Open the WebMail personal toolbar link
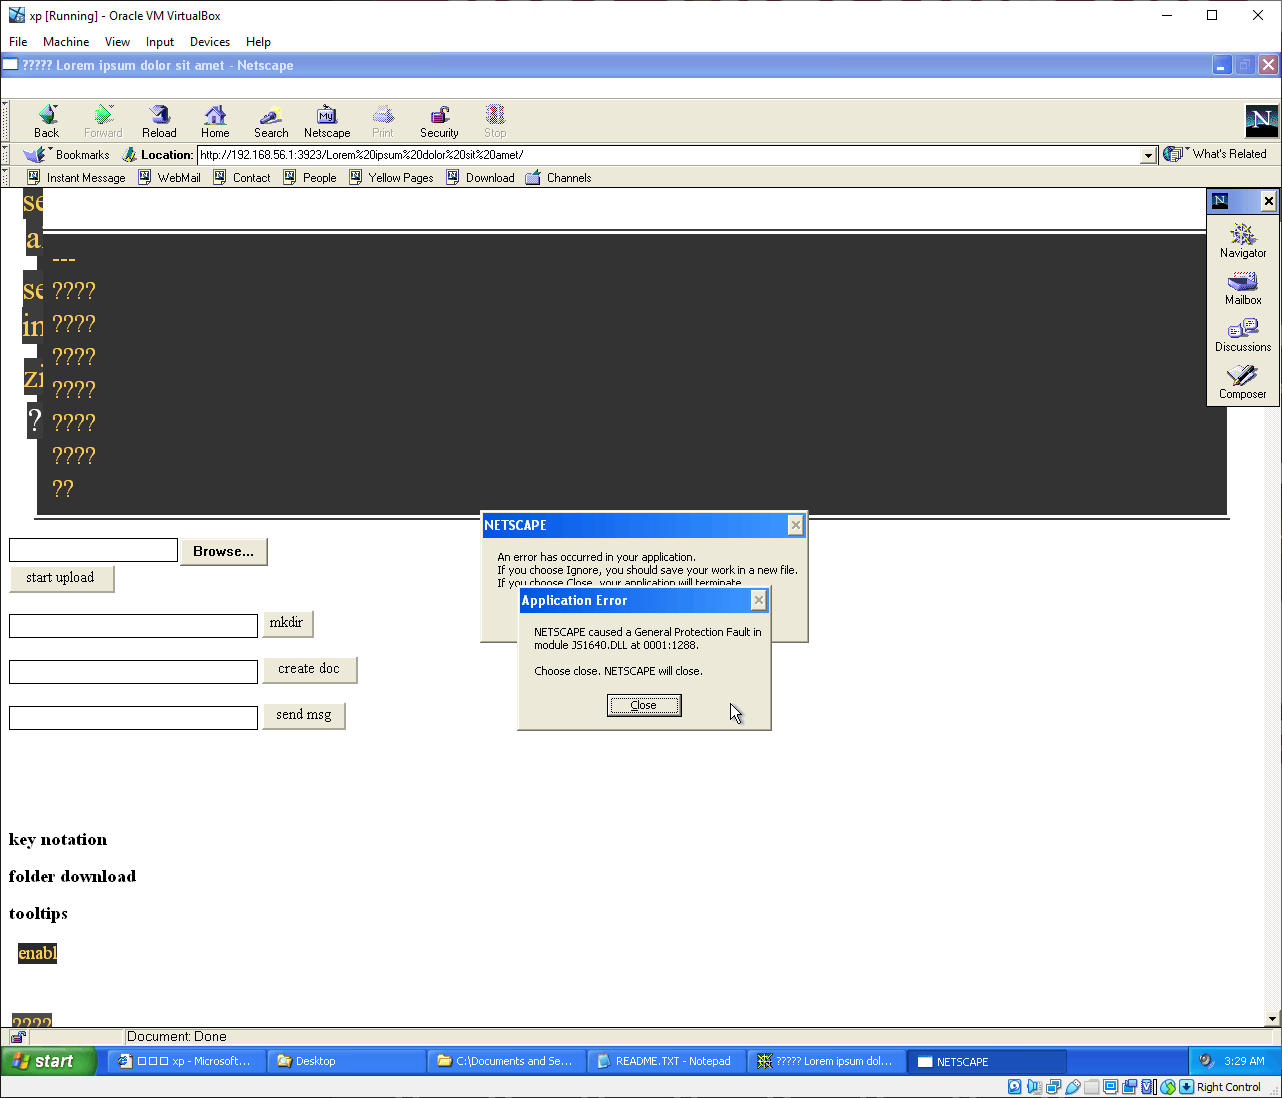1282x1098 pixels. (x=169, y=178)
